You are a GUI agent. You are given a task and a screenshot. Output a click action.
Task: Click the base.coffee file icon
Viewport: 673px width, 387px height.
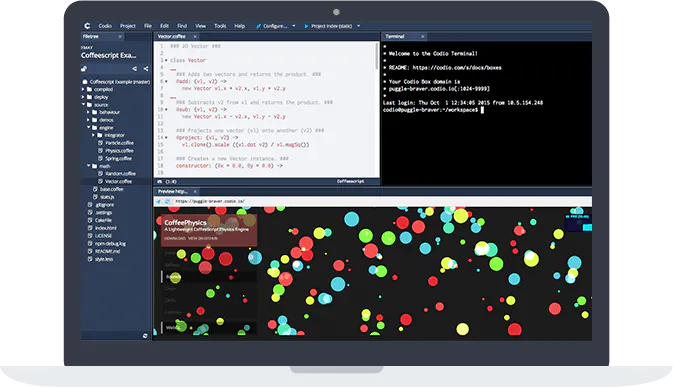(95, 189)
